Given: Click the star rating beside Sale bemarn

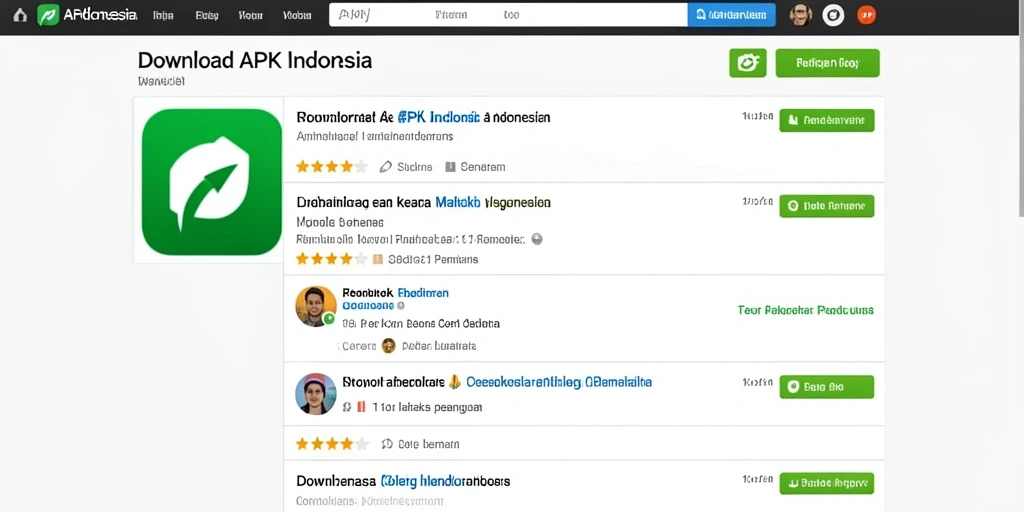Looking at the screenshot, I should tap(333, 444).
